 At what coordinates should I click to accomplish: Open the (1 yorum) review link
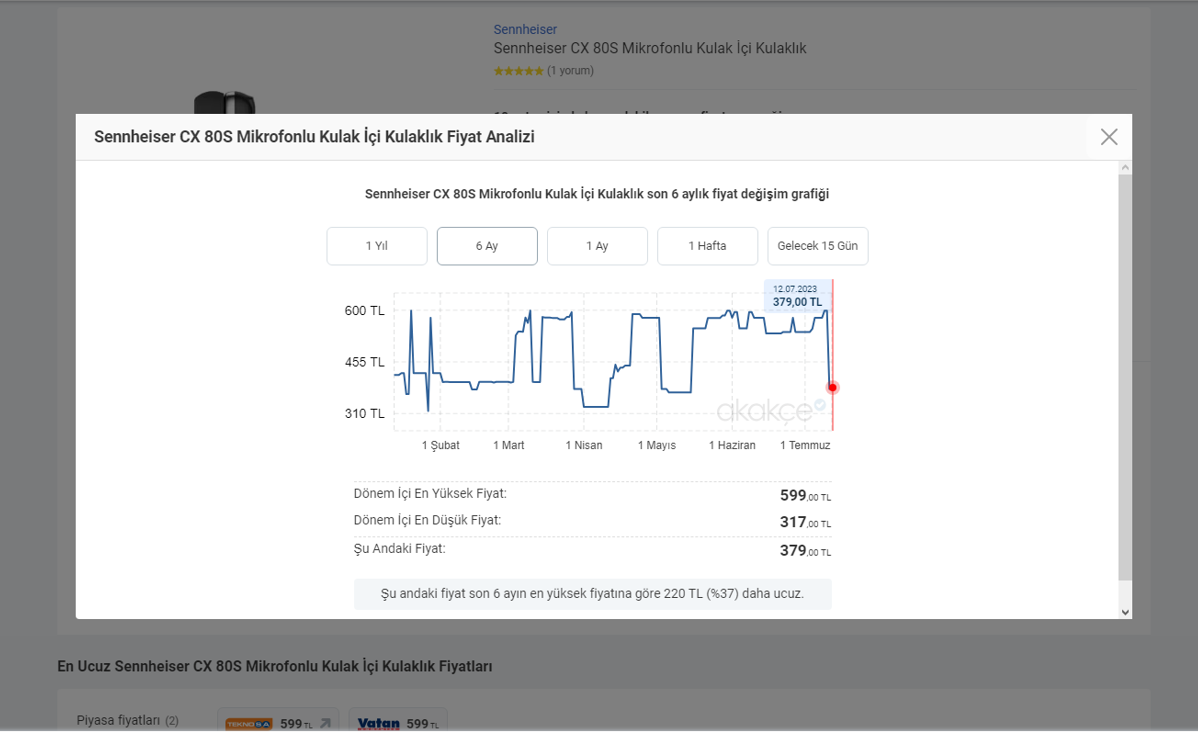point(570,71)
